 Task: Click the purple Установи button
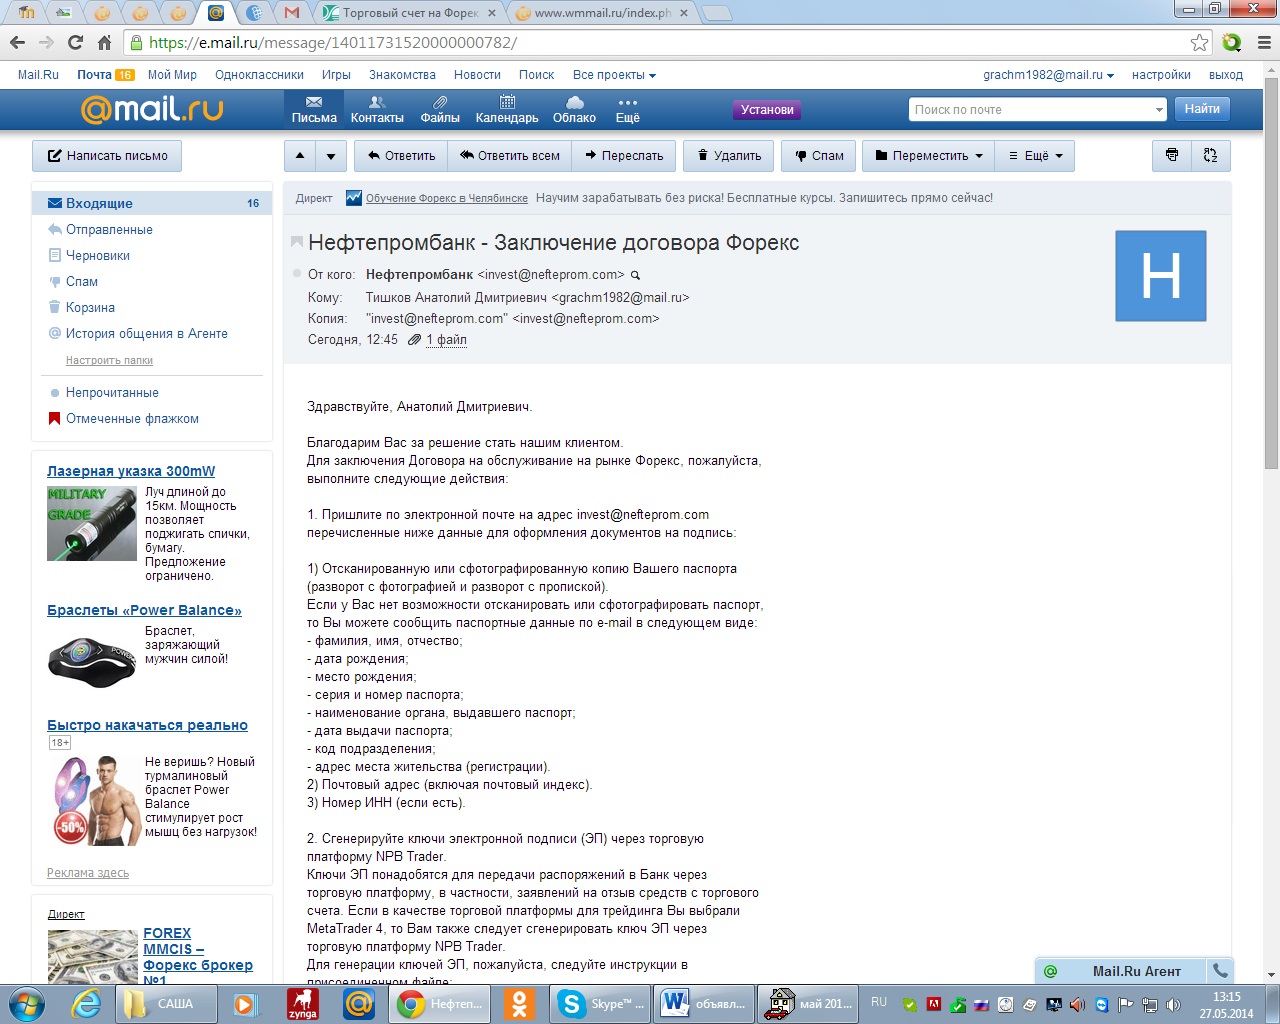[767, 110]
